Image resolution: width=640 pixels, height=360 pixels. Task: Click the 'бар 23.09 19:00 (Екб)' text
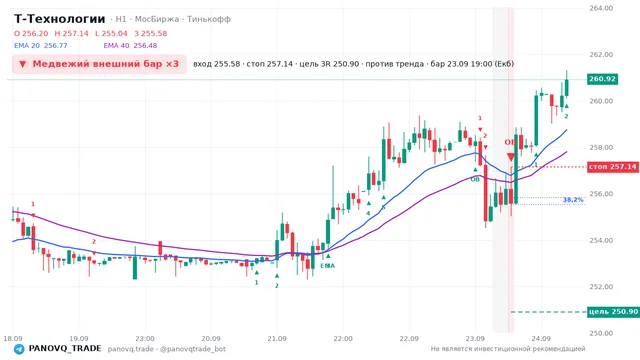tap(472, 64)
